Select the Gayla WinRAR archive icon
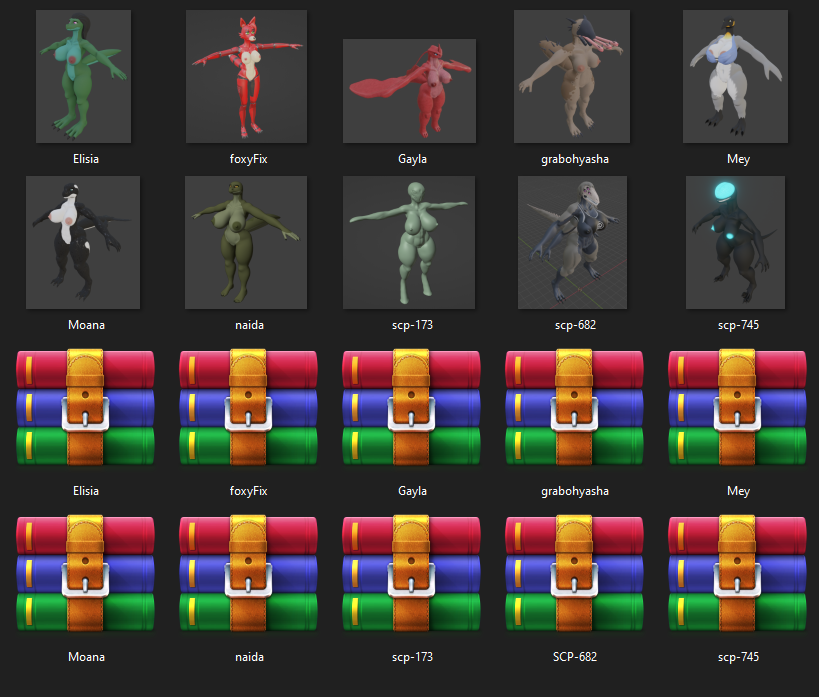The width and height of the screenshot is (819, 697). pos(411,407)
